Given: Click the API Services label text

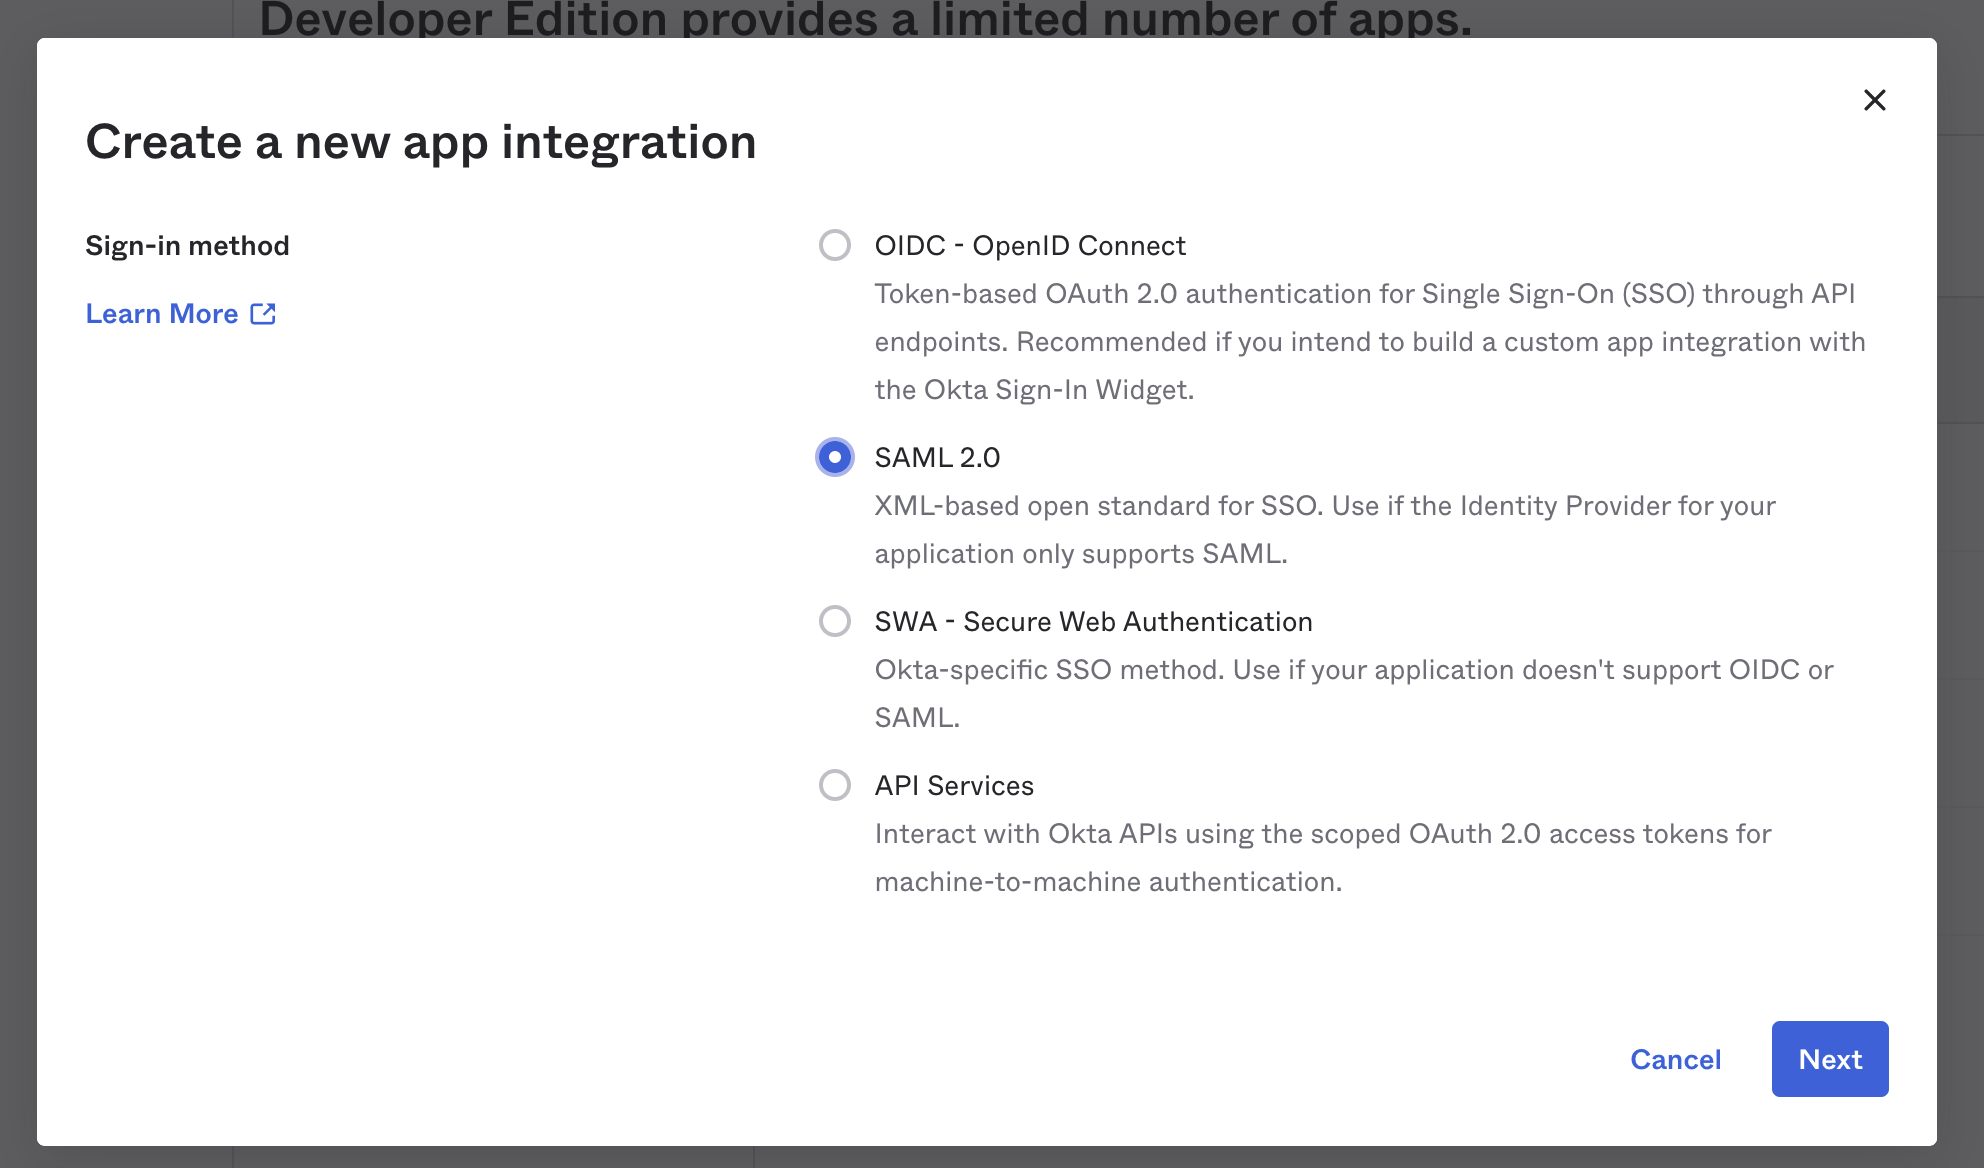Looking at the screenshot, I should [954, 786].
